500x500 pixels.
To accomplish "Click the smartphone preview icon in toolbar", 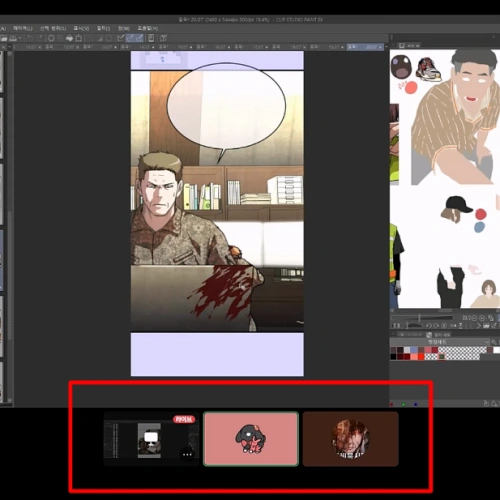I will coord(151,38).
